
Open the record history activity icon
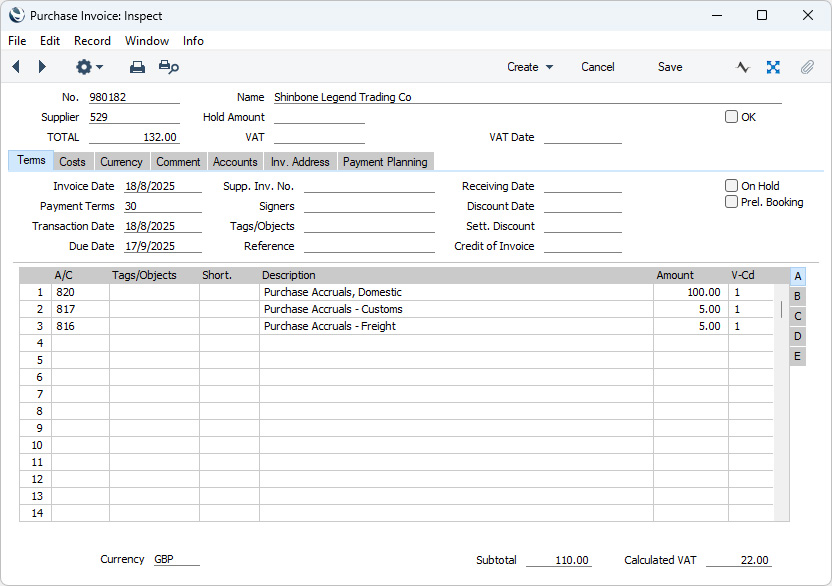coord(743,67)
